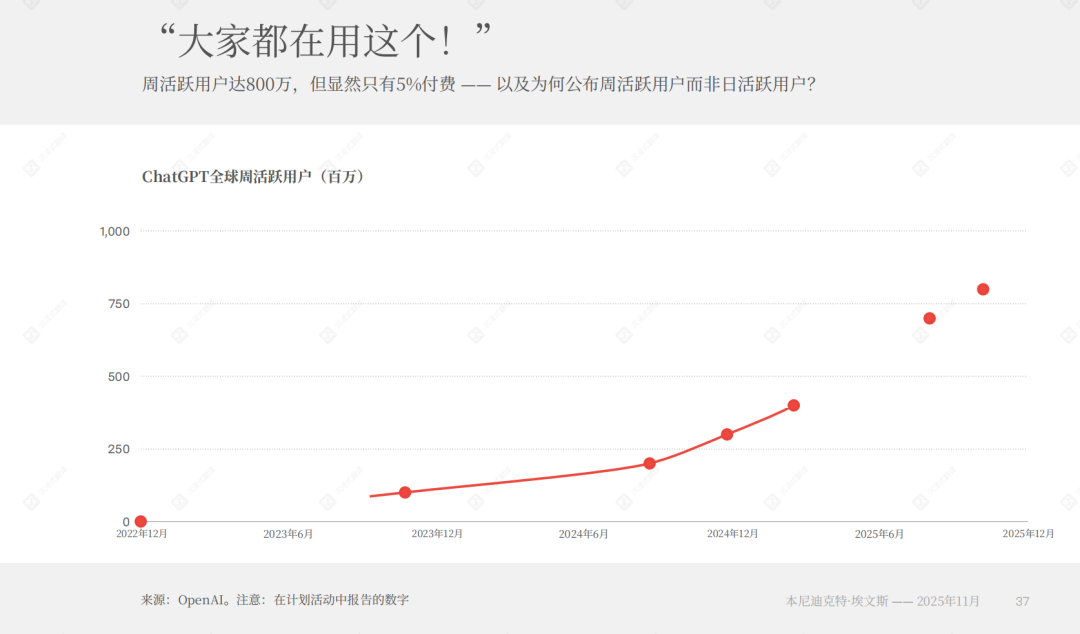Viewport: 1080px width, 634px height.
Task: Click the y-axis label 500
Action: pos(118,377)
